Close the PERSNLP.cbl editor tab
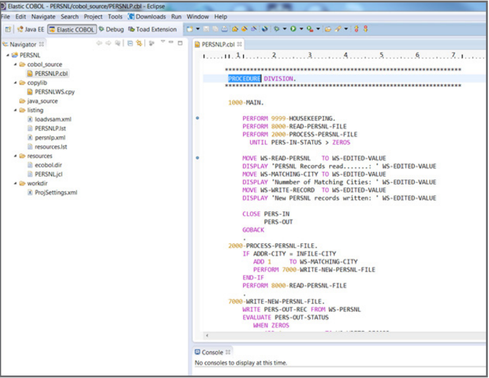This screenshot has height=378, width=489. (x=240, y=44)
